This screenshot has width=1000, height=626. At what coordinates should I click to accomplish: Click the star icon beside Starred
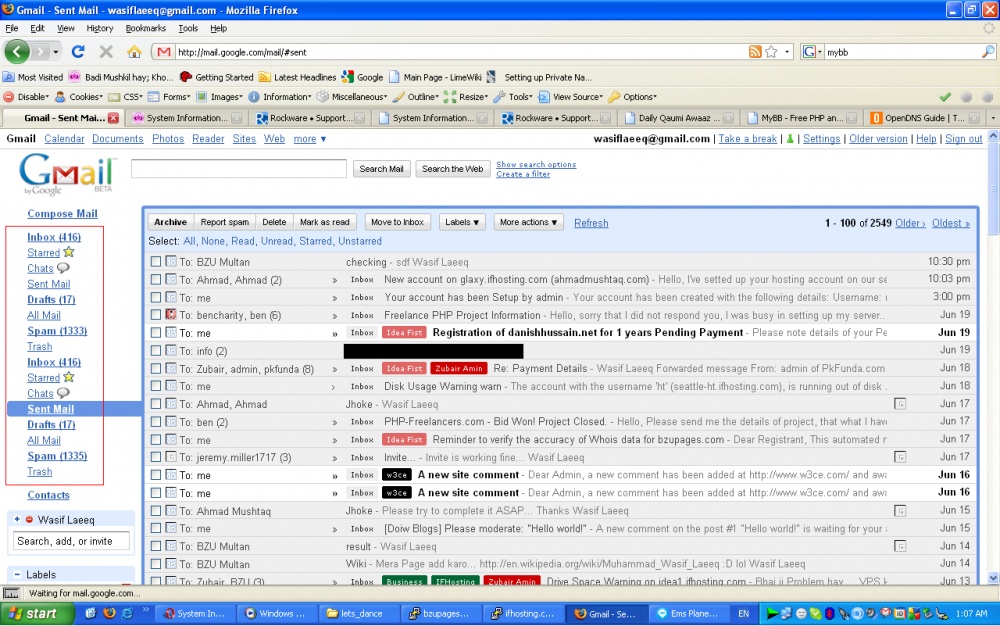69,253
